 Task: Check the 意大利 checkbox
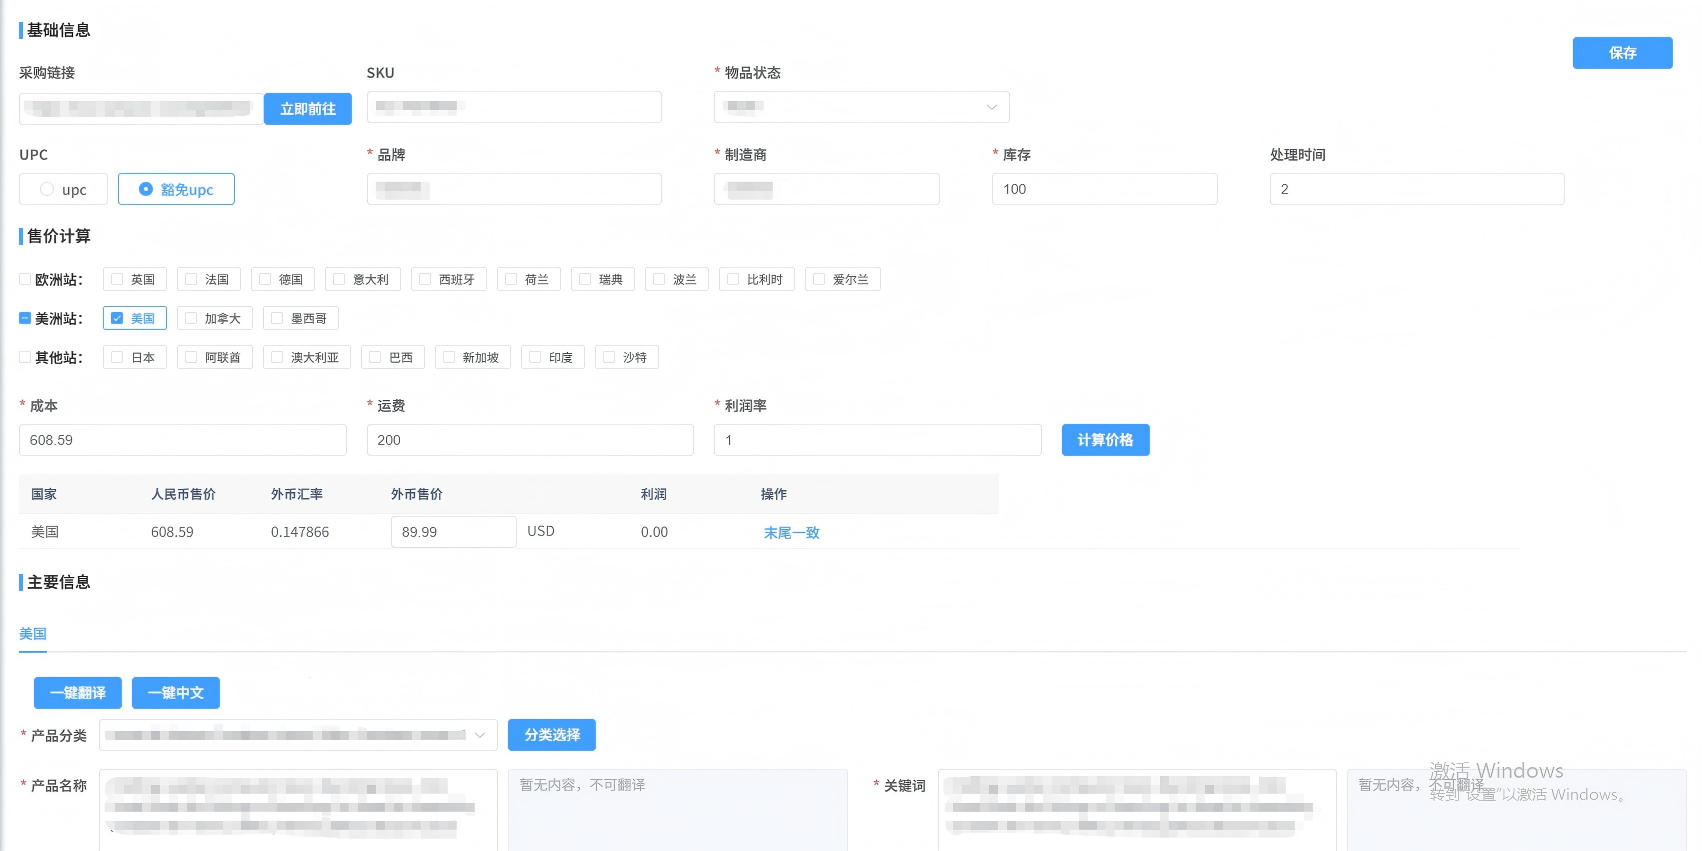point(339,280)
